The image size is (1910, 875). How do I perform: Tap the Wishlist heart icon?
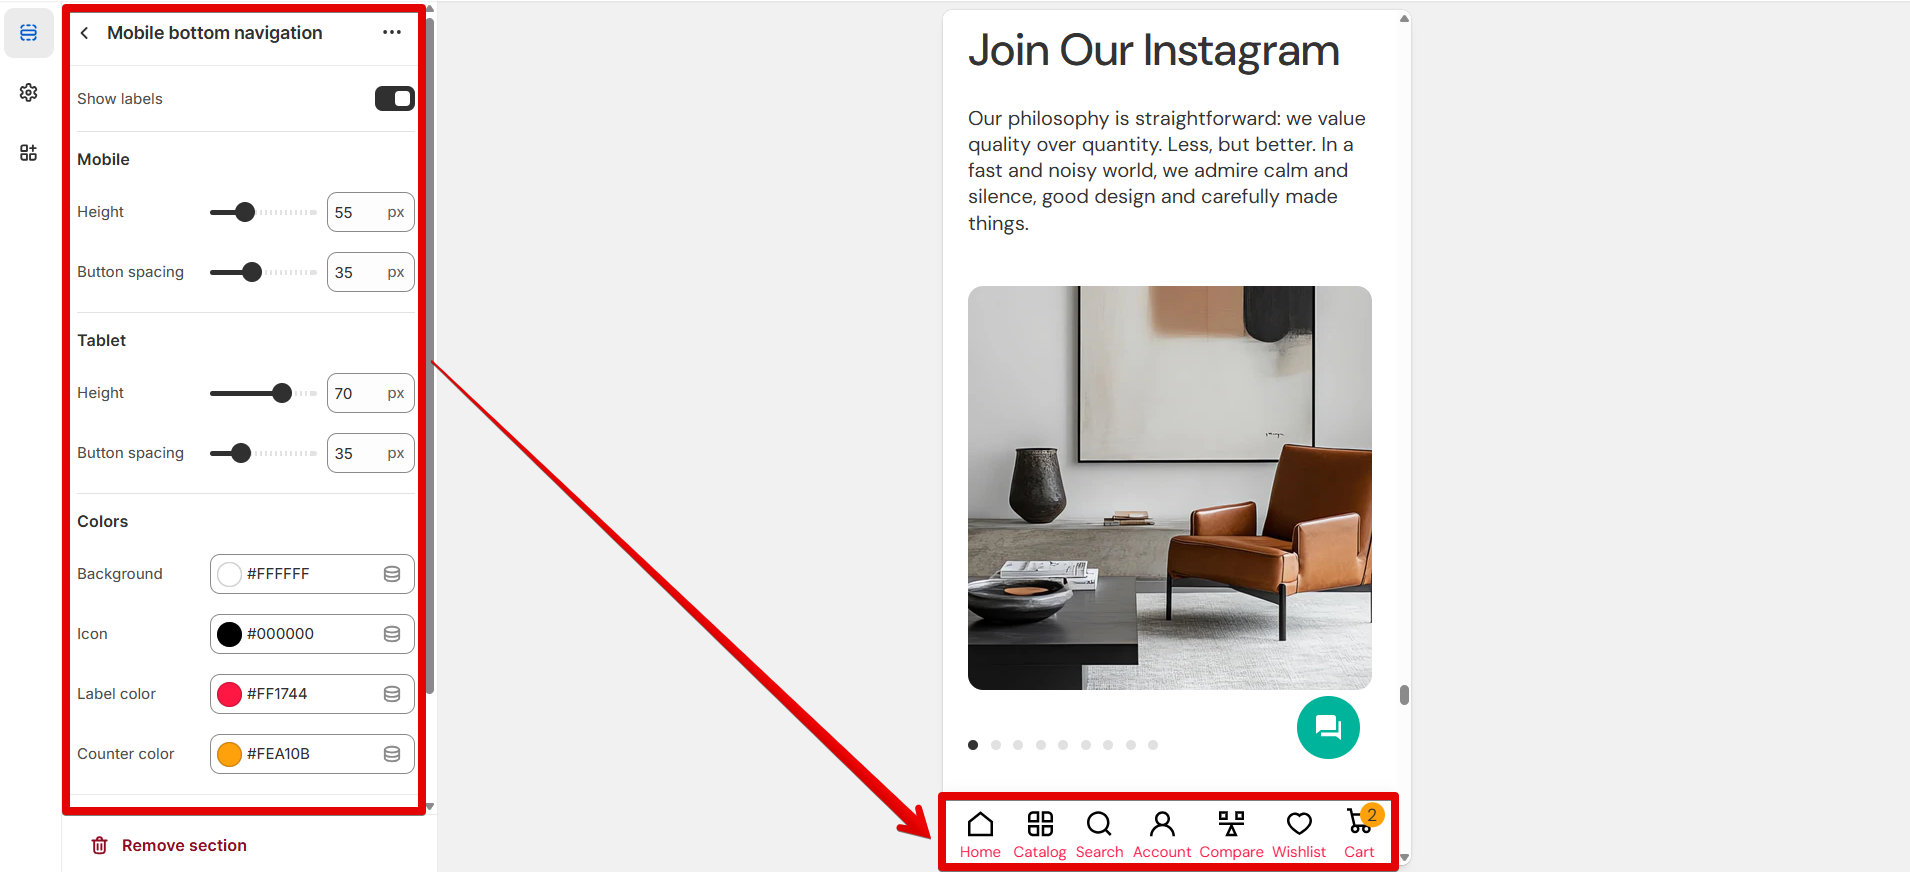click(x=1299, y=824)
